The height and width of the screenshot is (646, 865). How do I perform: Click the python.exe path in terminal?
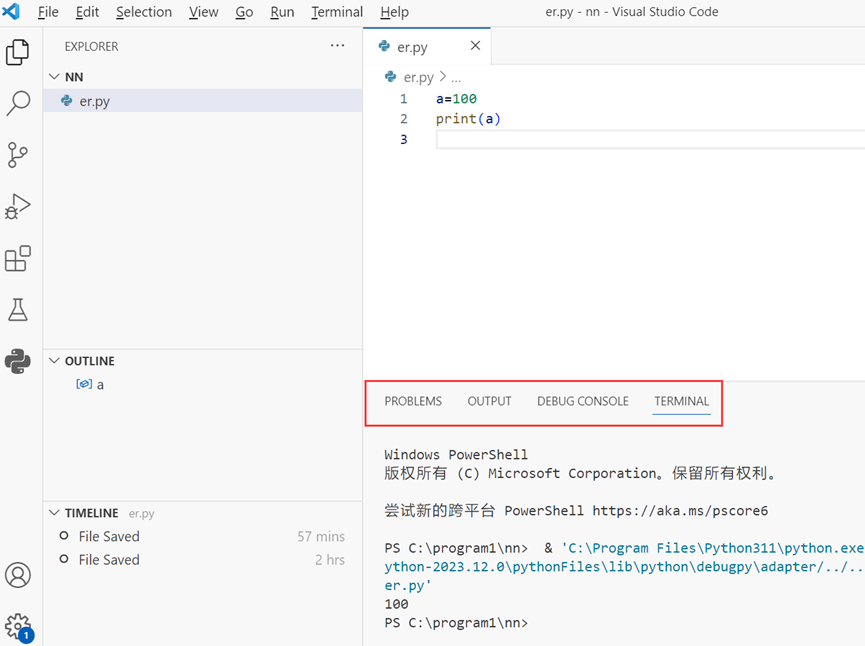712,548
